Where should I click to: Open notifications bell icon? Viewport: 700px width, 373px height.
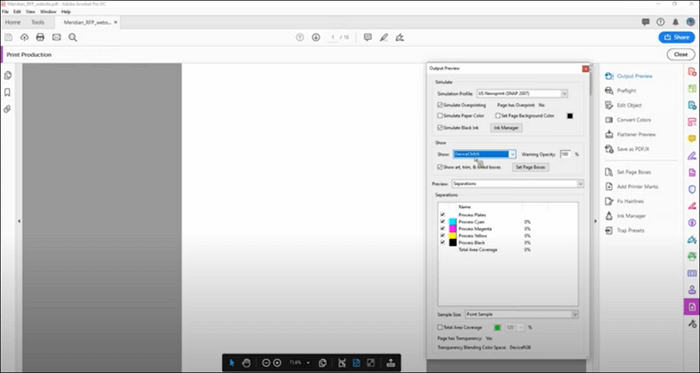[x=675, y=22]
